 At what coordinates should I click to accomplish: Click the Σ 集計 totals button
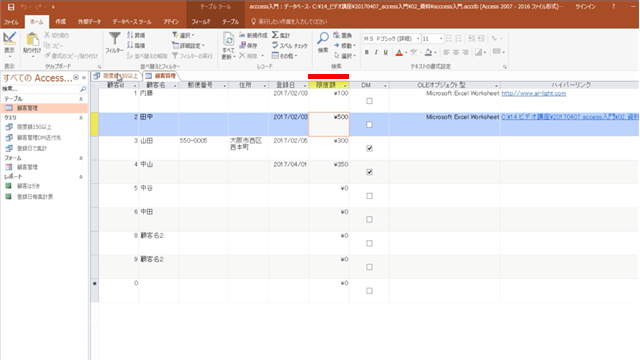(281, 36)
